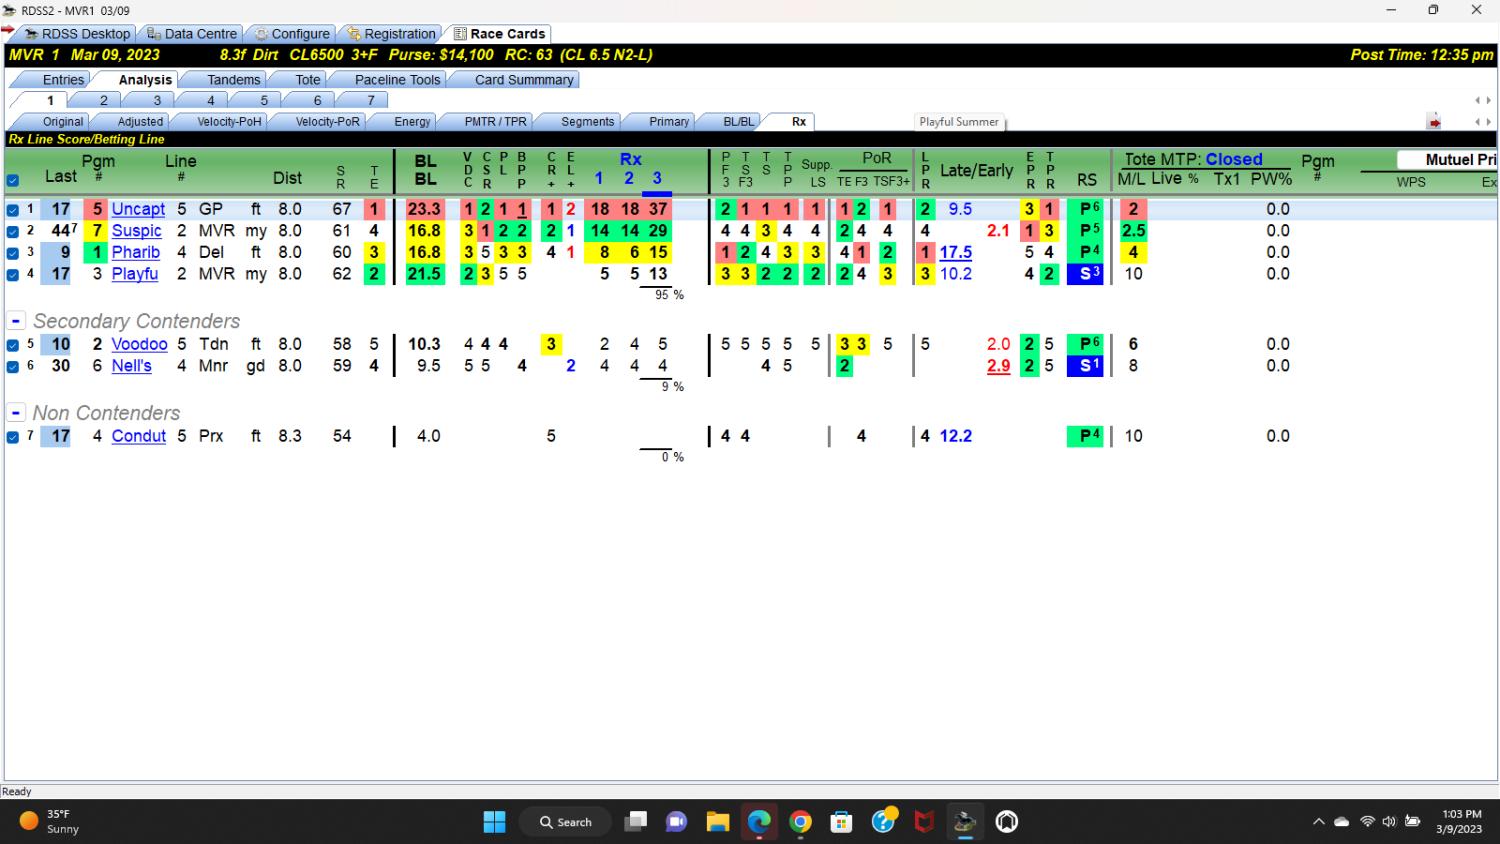Open Microsoft Edge from taskbar

[x=759, y=822]
